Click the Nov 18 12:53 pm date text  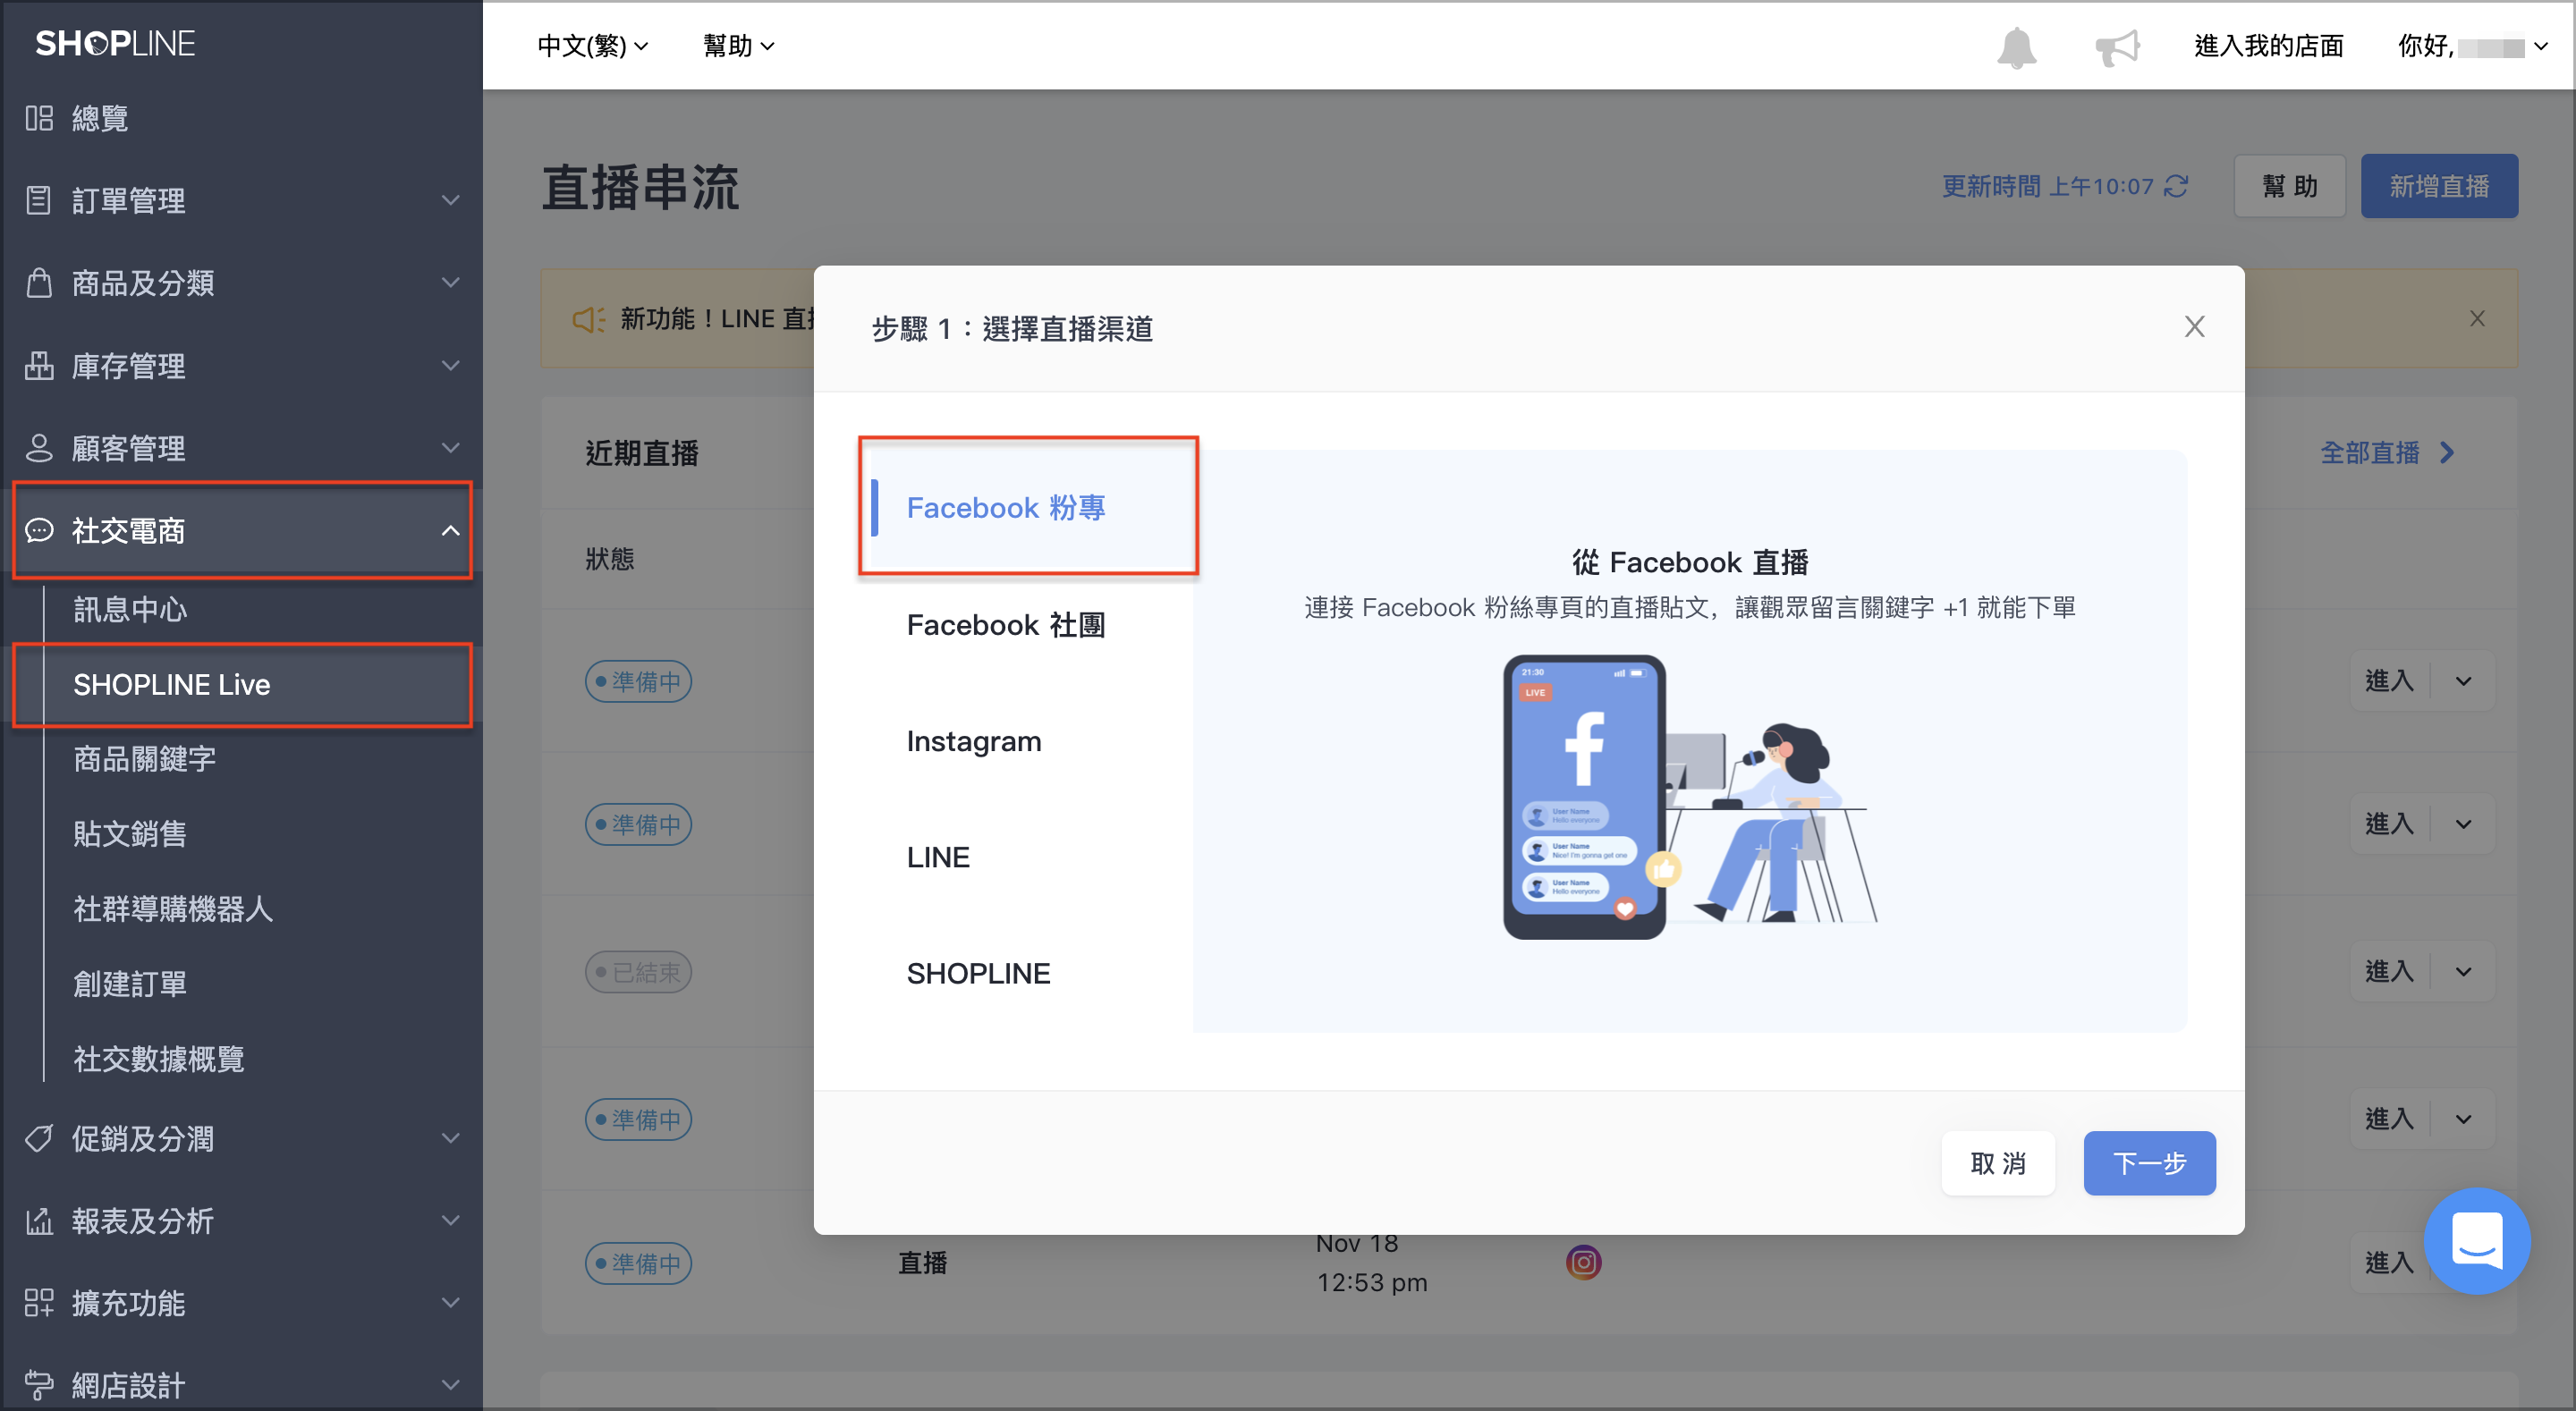point(1371,1263)
